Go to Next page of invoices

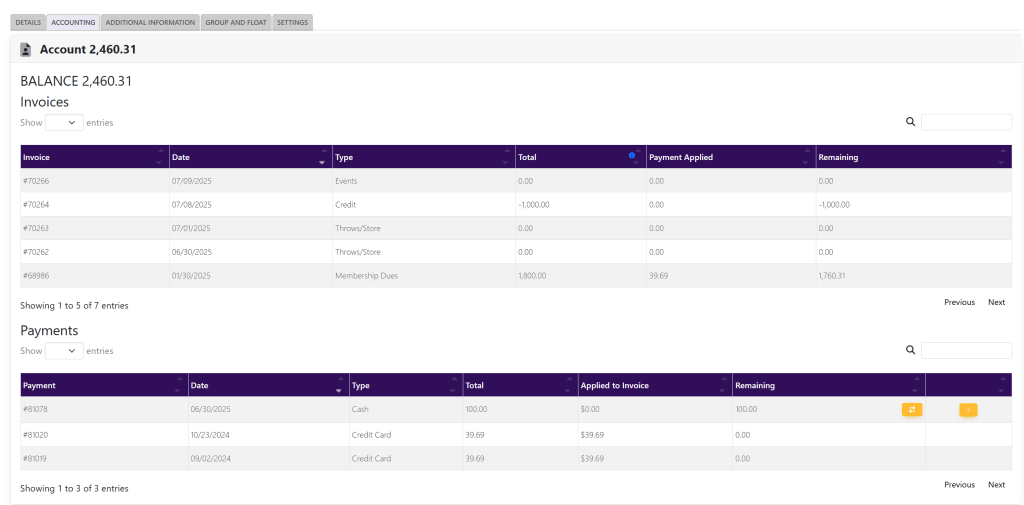pos(996,302)
